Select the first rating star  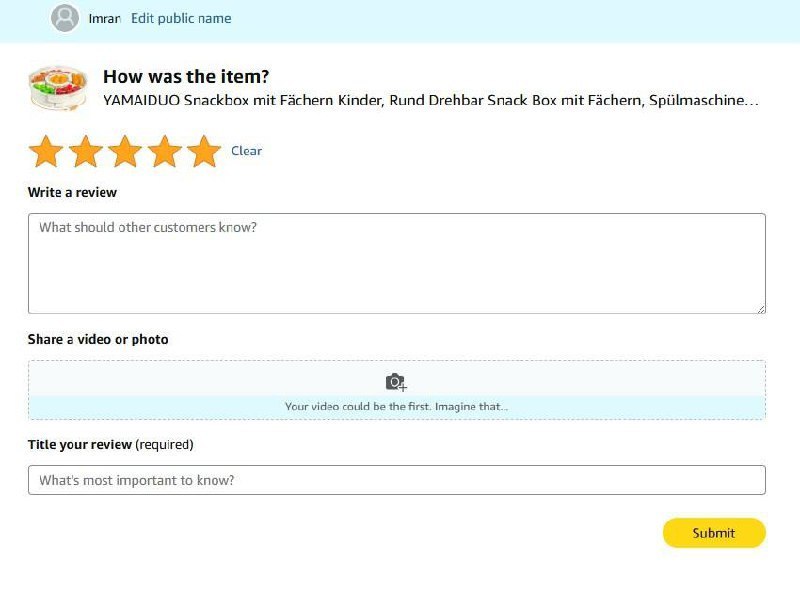(46, 152)
